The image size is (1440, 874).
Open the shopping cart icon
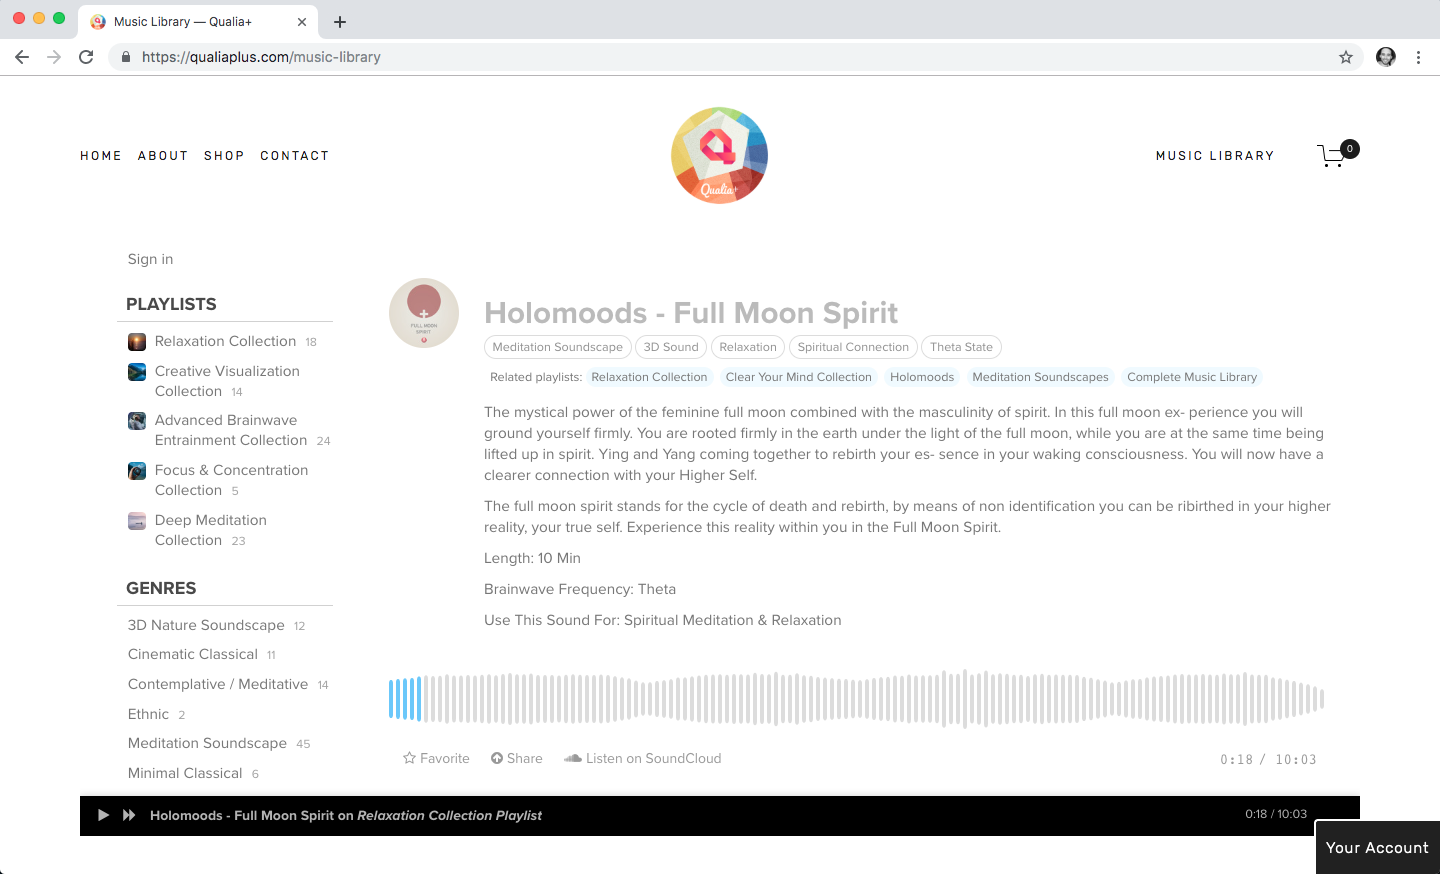1337,154
